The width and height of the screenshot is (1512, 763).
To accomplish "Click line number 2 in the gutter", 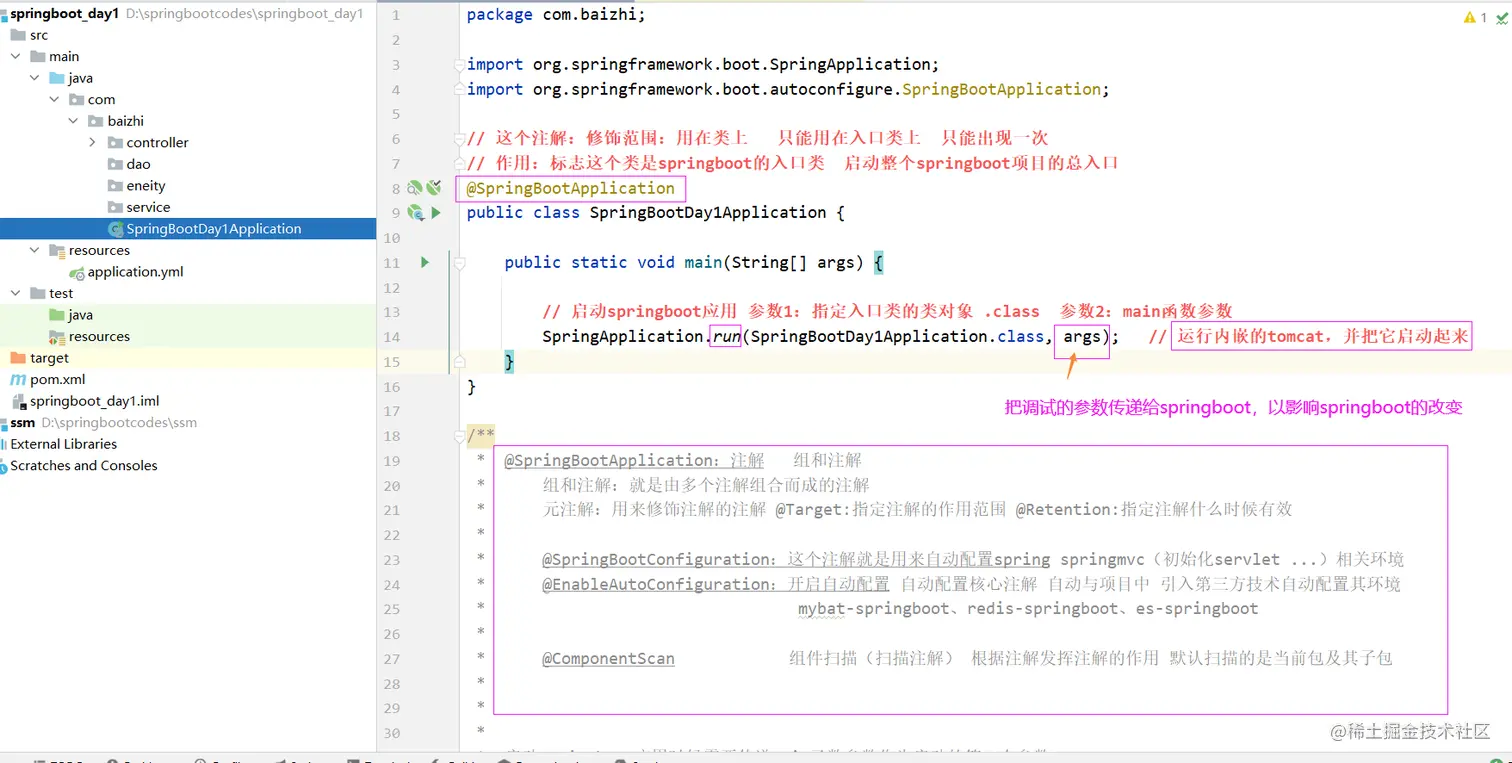I will (396, 40).
